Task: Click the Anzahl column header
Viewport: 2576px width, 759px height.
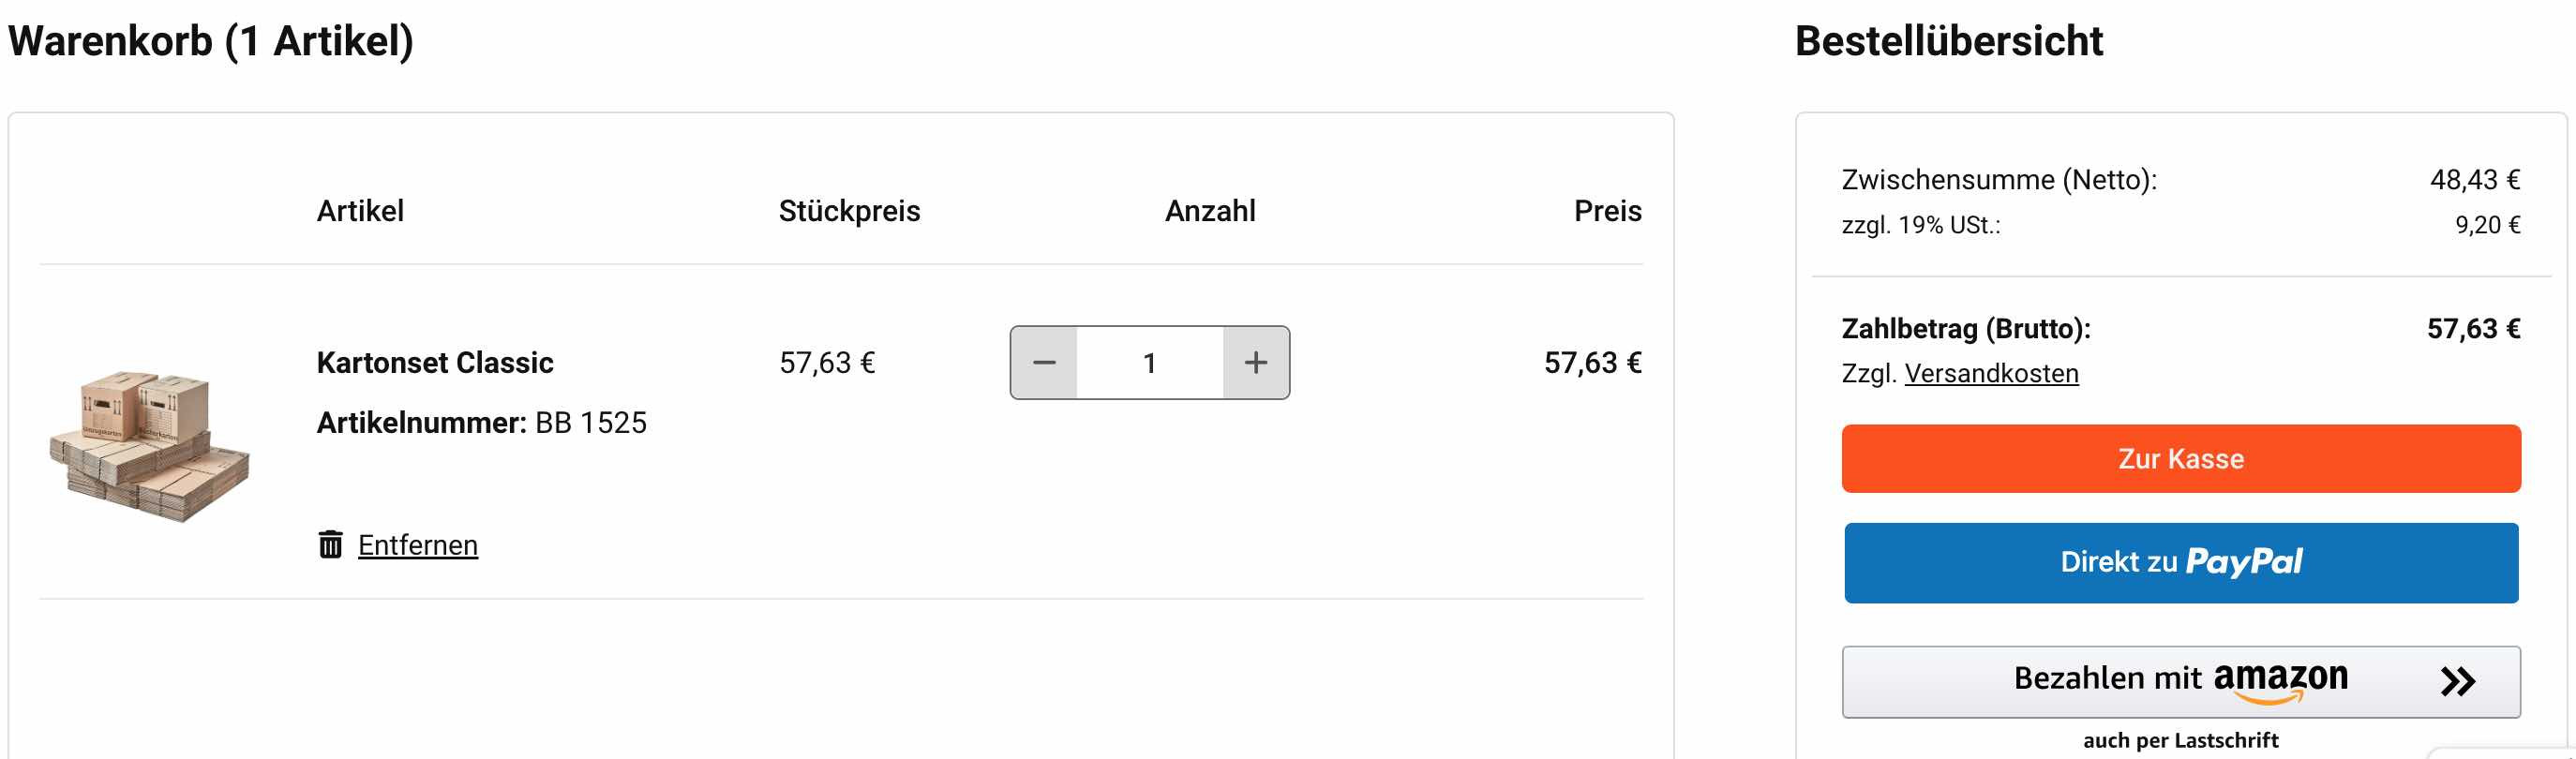Action: [x=1210, y=211]
